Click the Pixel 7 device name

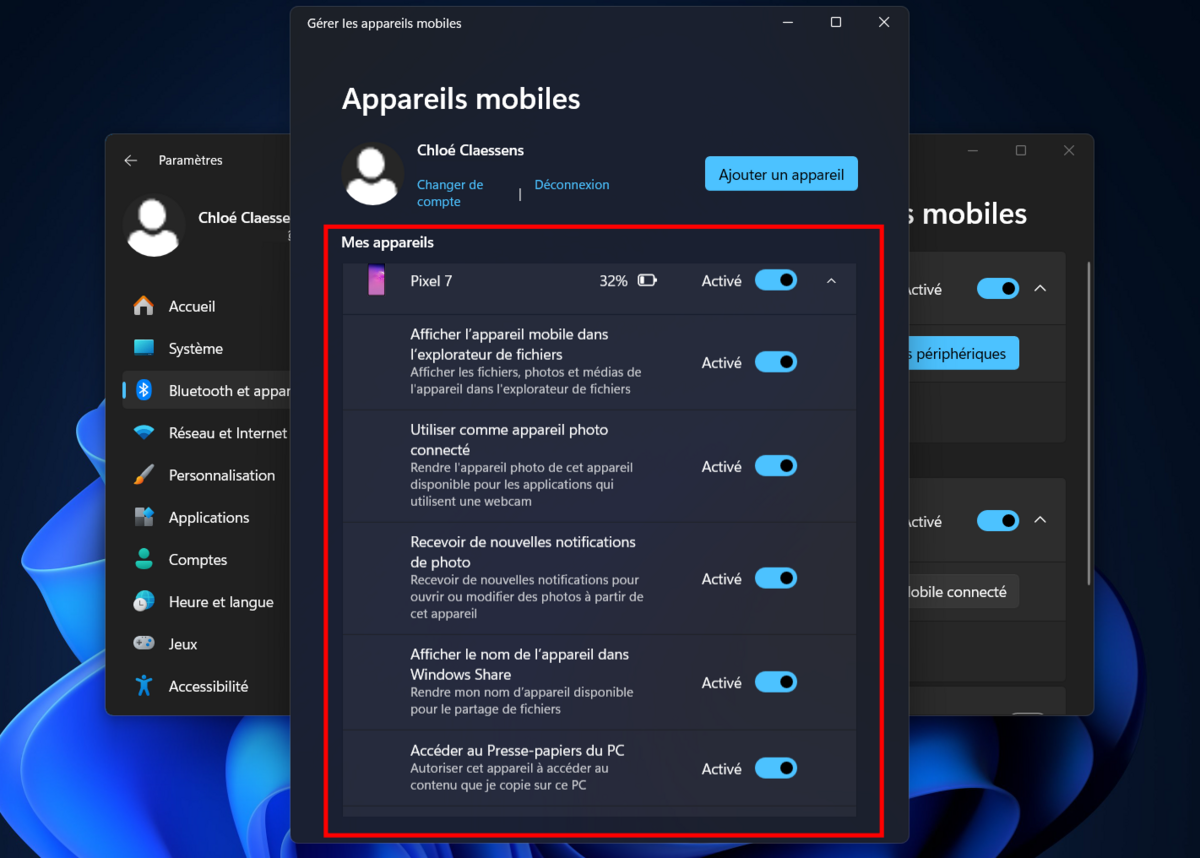pos(431,281)
